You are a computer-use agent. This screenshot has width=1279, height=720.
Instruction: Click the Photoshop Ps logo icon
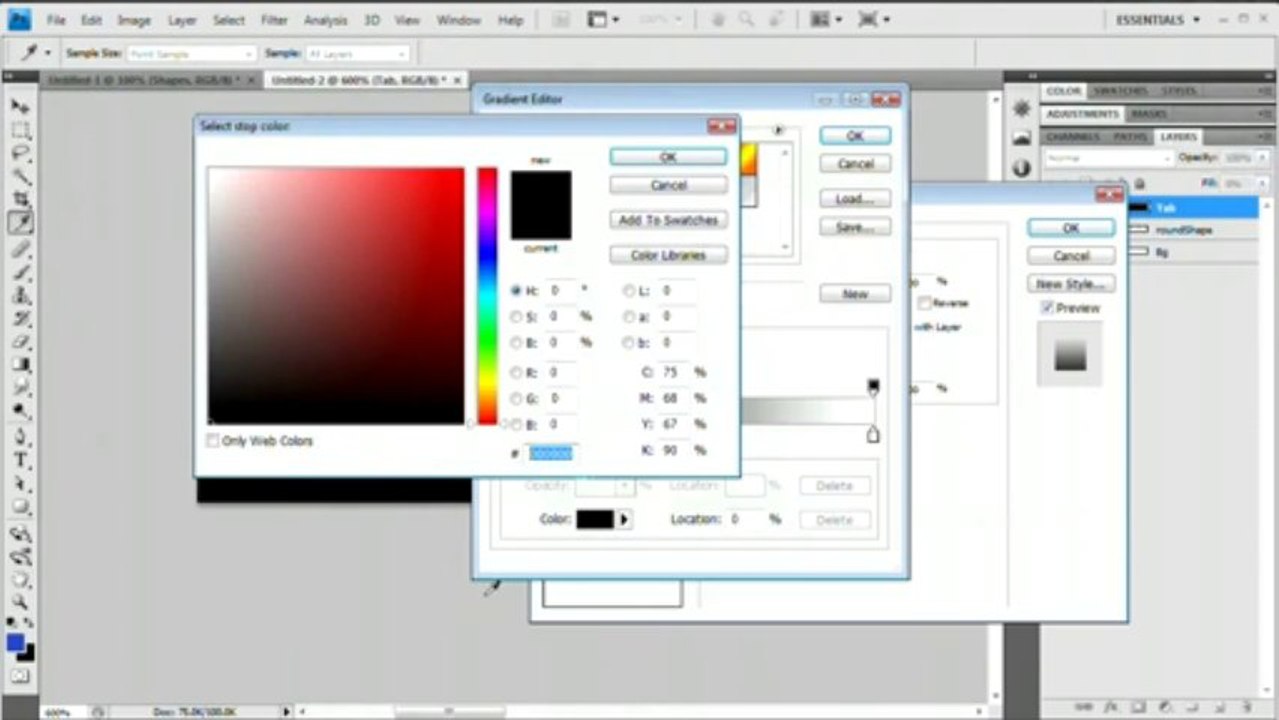[x=19, y=19]
